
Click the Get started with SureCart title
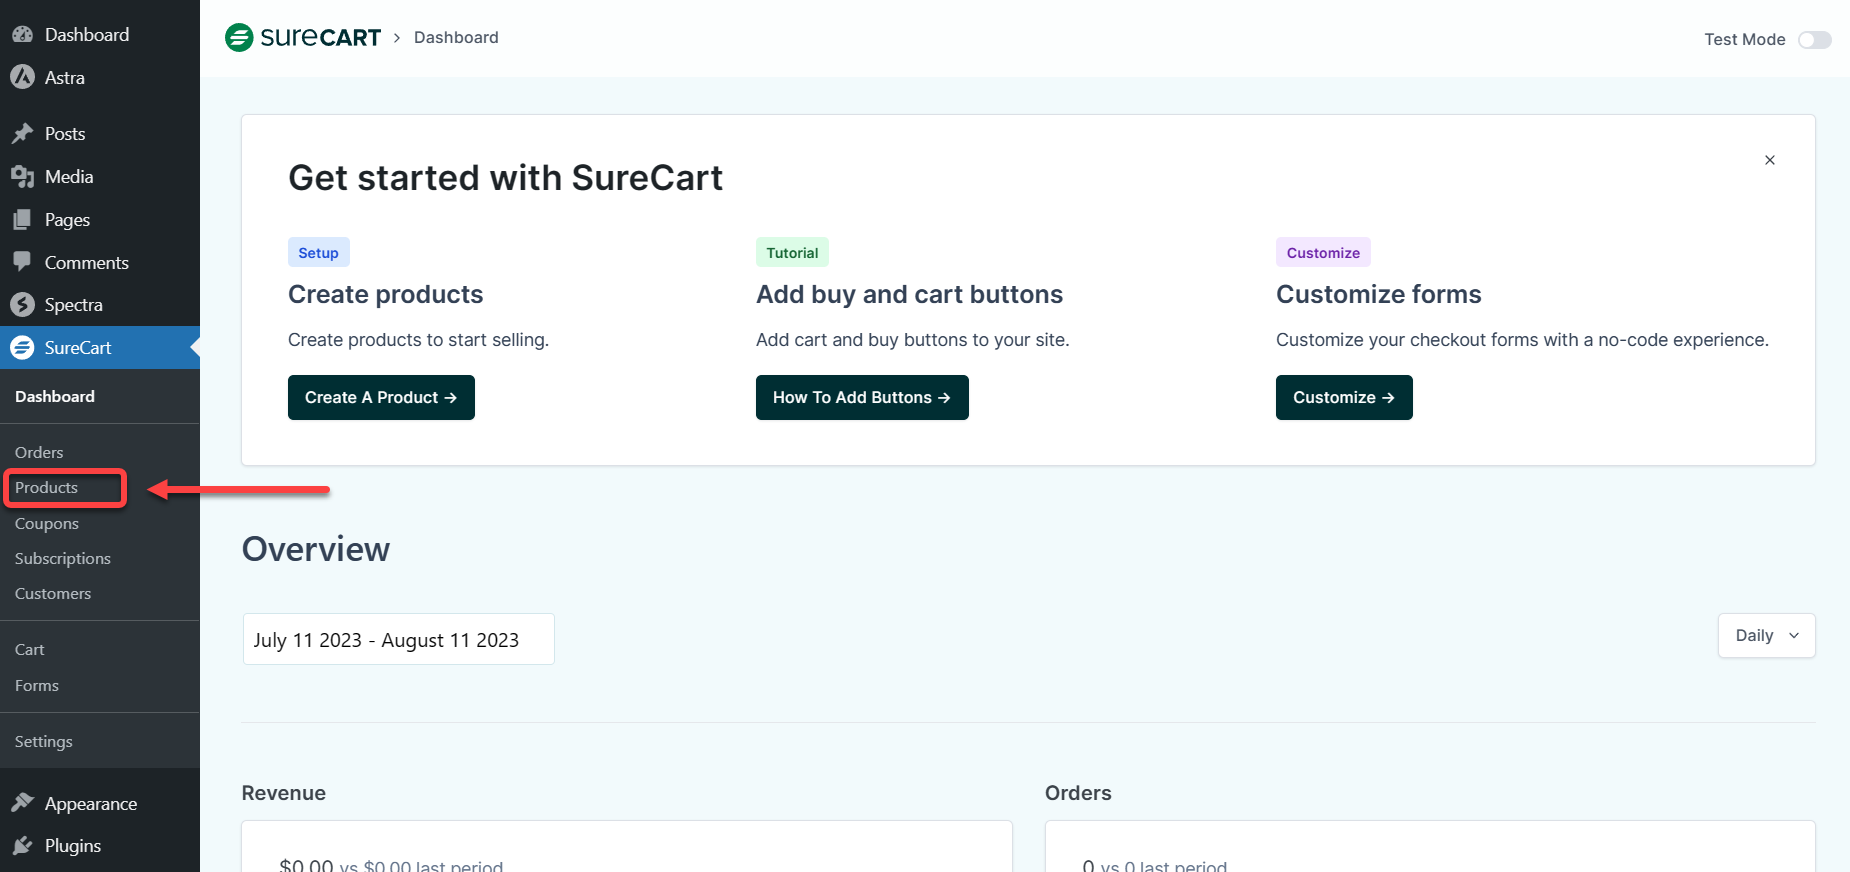coord(505,178)
